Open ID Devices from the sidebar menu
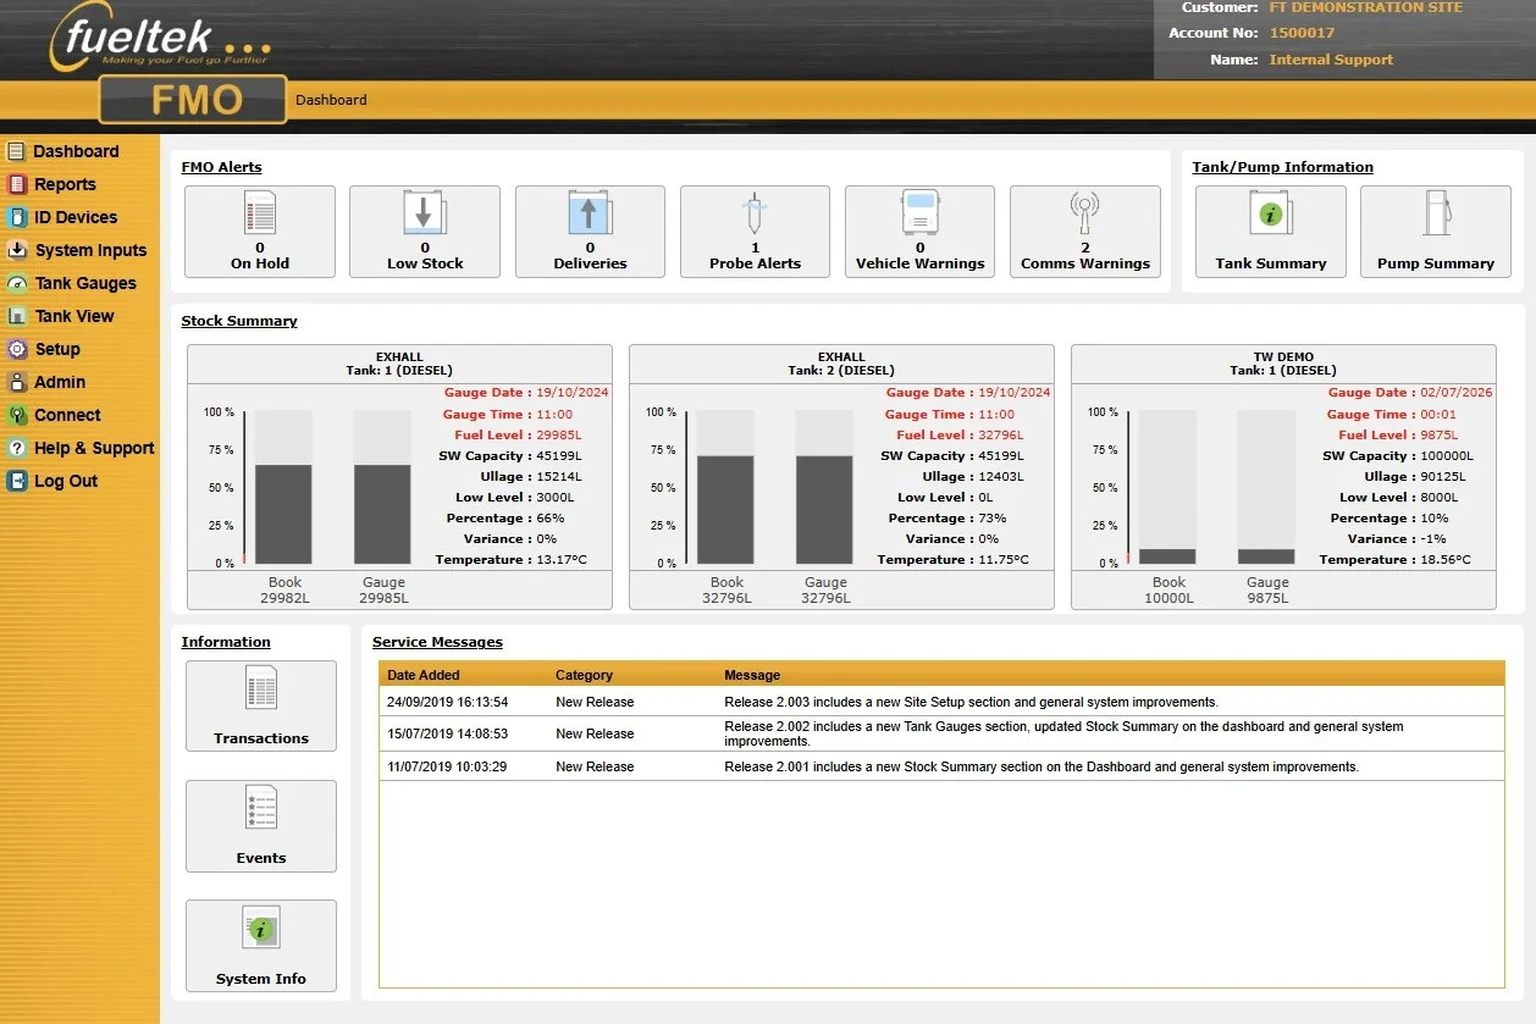The height and width of the screenshot is (1024, 1536). (x=76, y=217)
